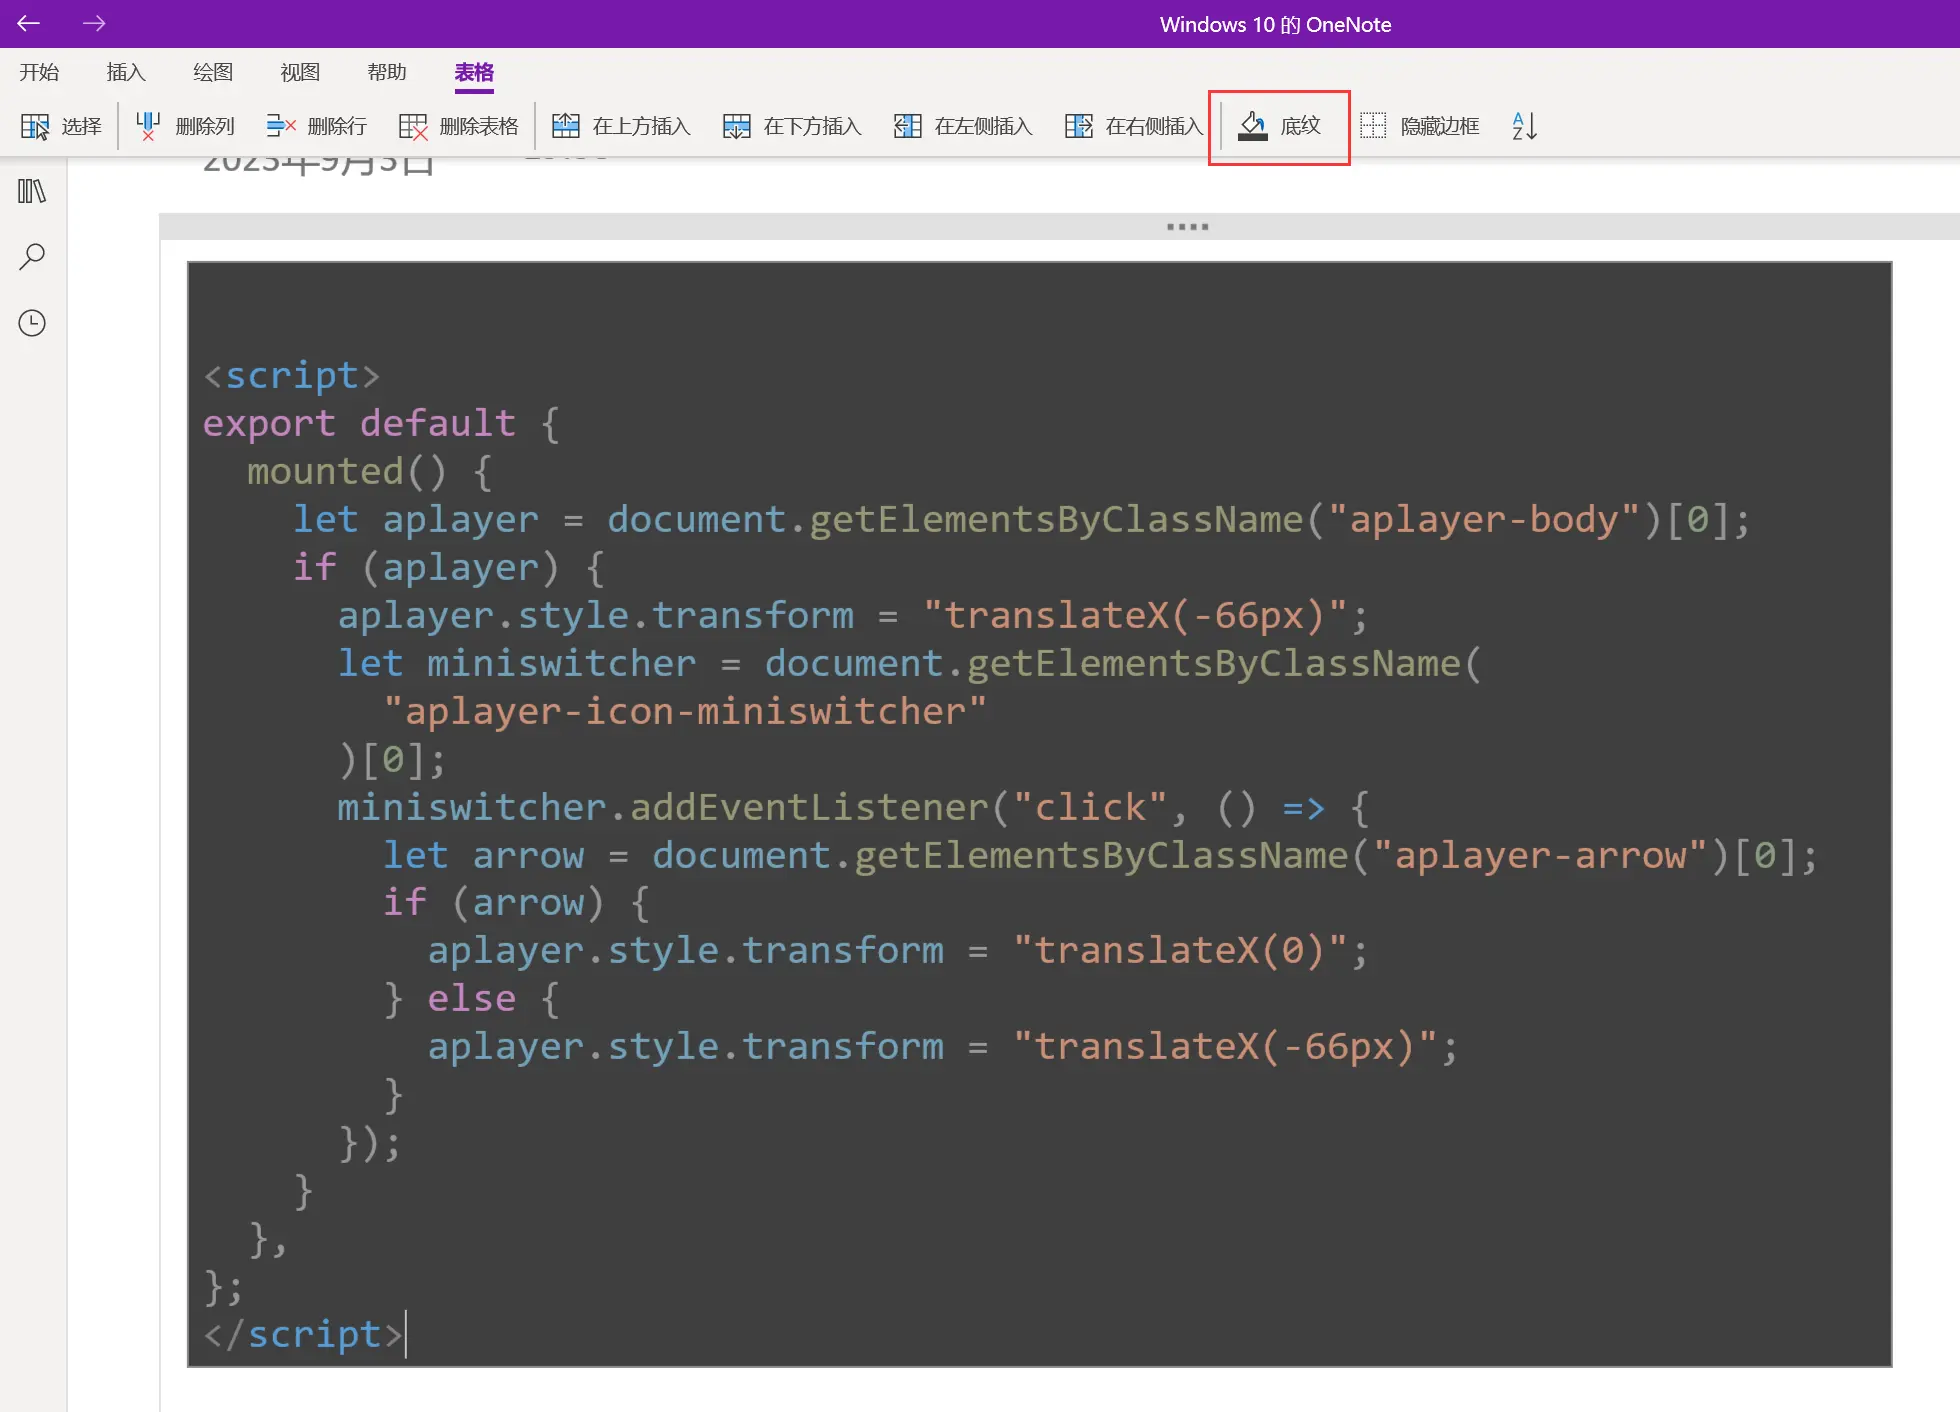Delete the current column with 删除列
Image resolution: width=1960 pixels, height=1412 pixels.
click(x=185, y=126)
